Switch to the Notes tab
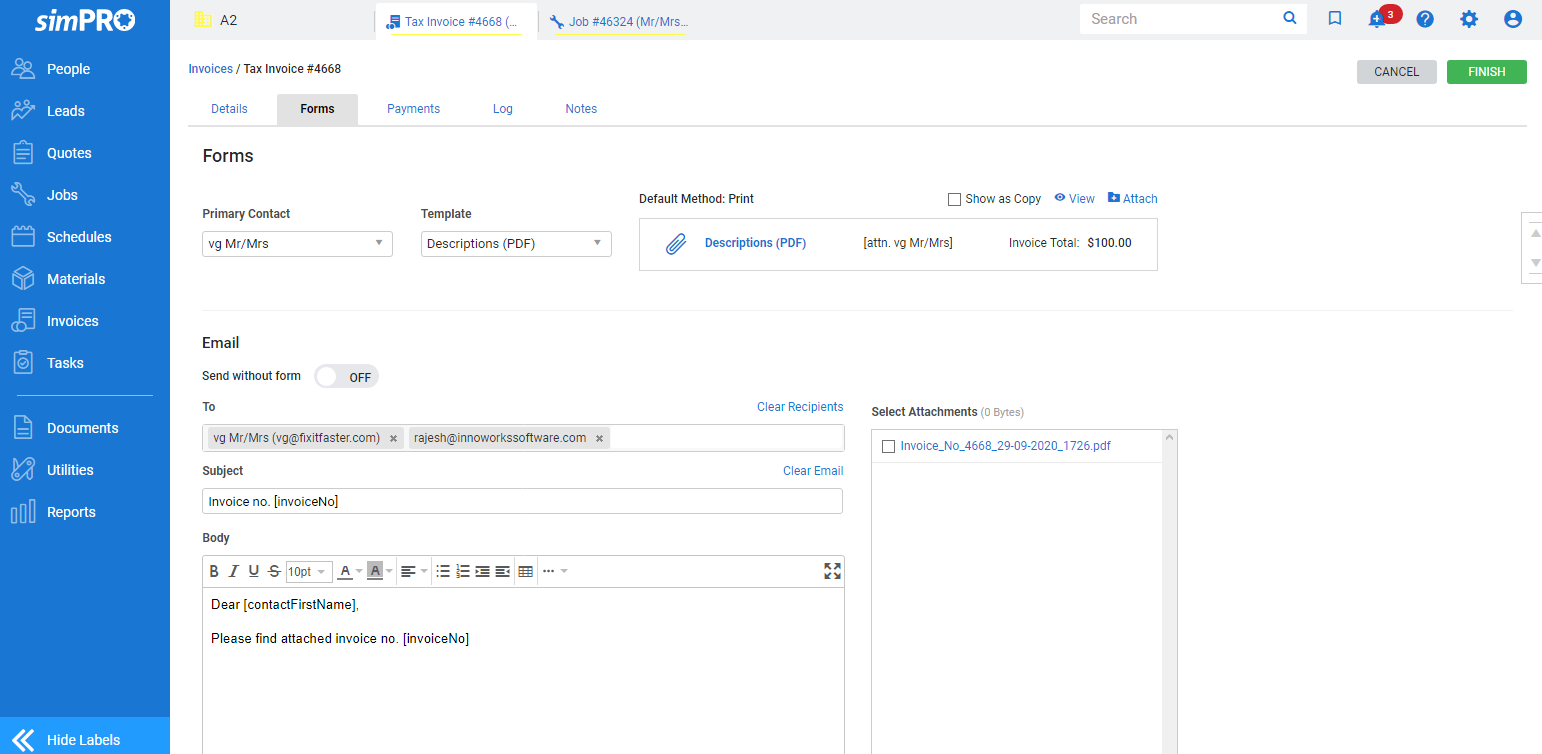Screen dimensions: 1542x754 [581, 109]
